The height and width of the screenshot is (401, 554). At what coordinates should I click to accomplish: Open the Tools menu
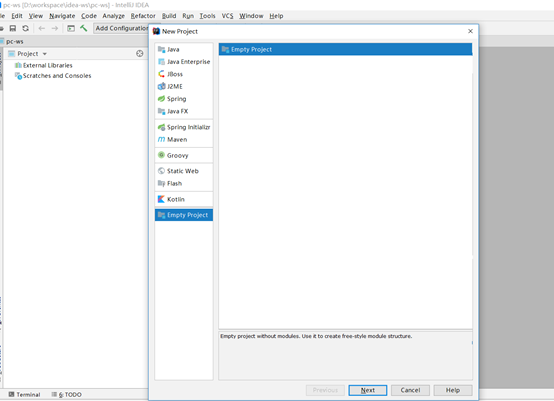(207, 16)
